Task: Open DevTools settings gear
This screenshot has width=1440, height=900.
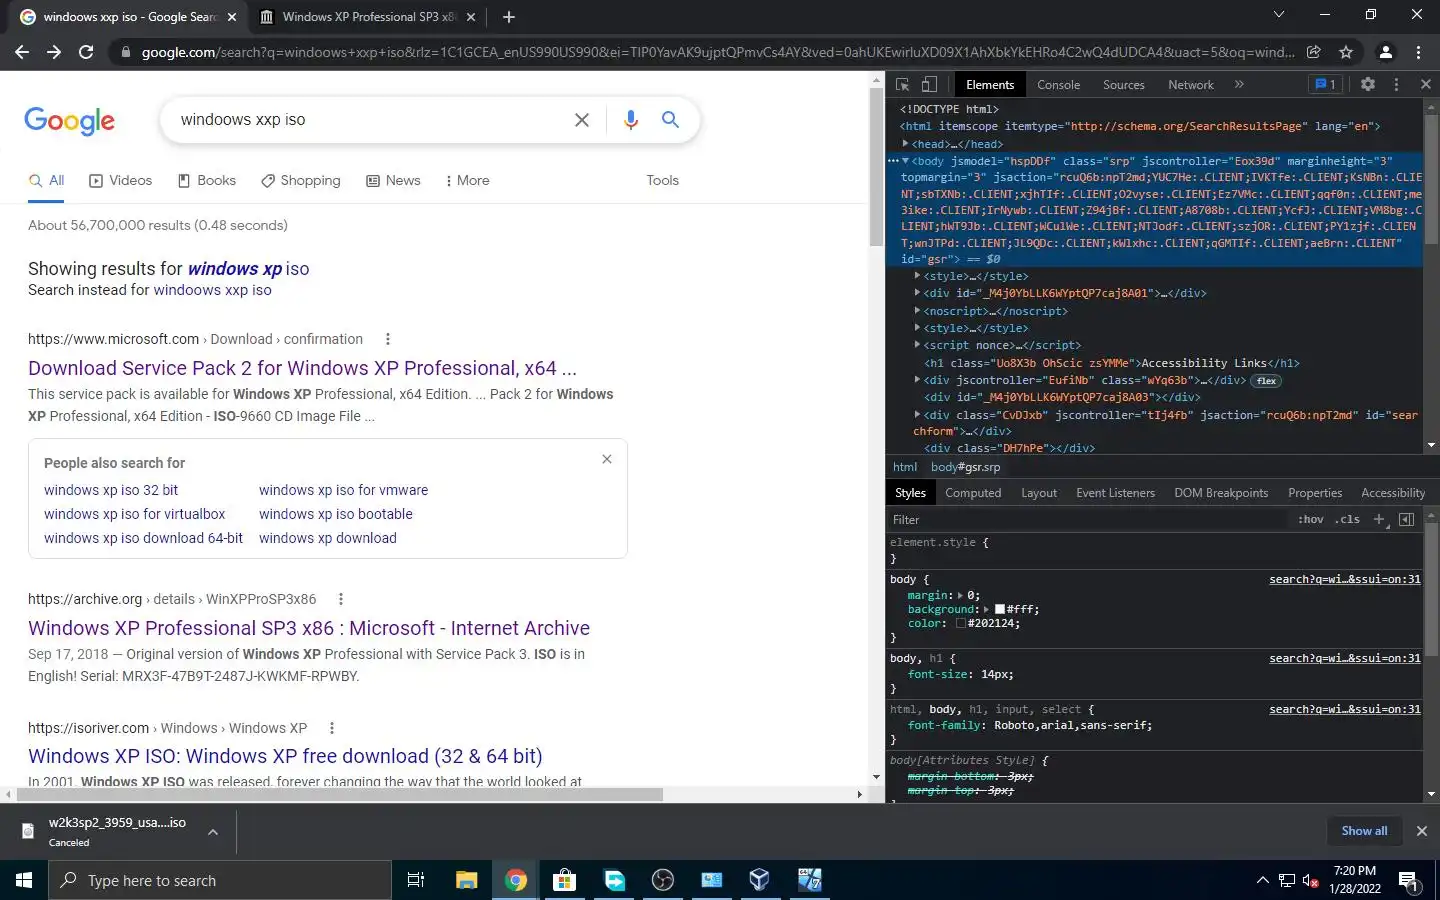Action: click(1368, 85)
